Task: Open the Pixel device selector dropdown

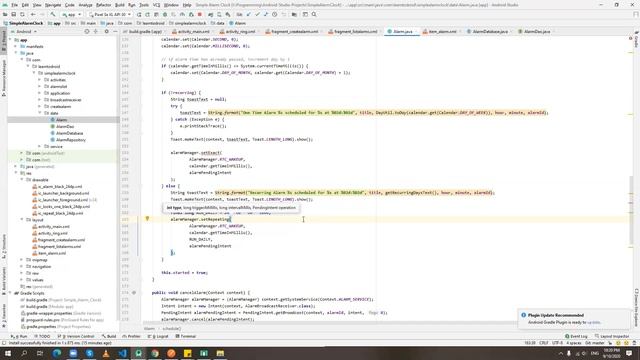Action: tap(109, 15)
